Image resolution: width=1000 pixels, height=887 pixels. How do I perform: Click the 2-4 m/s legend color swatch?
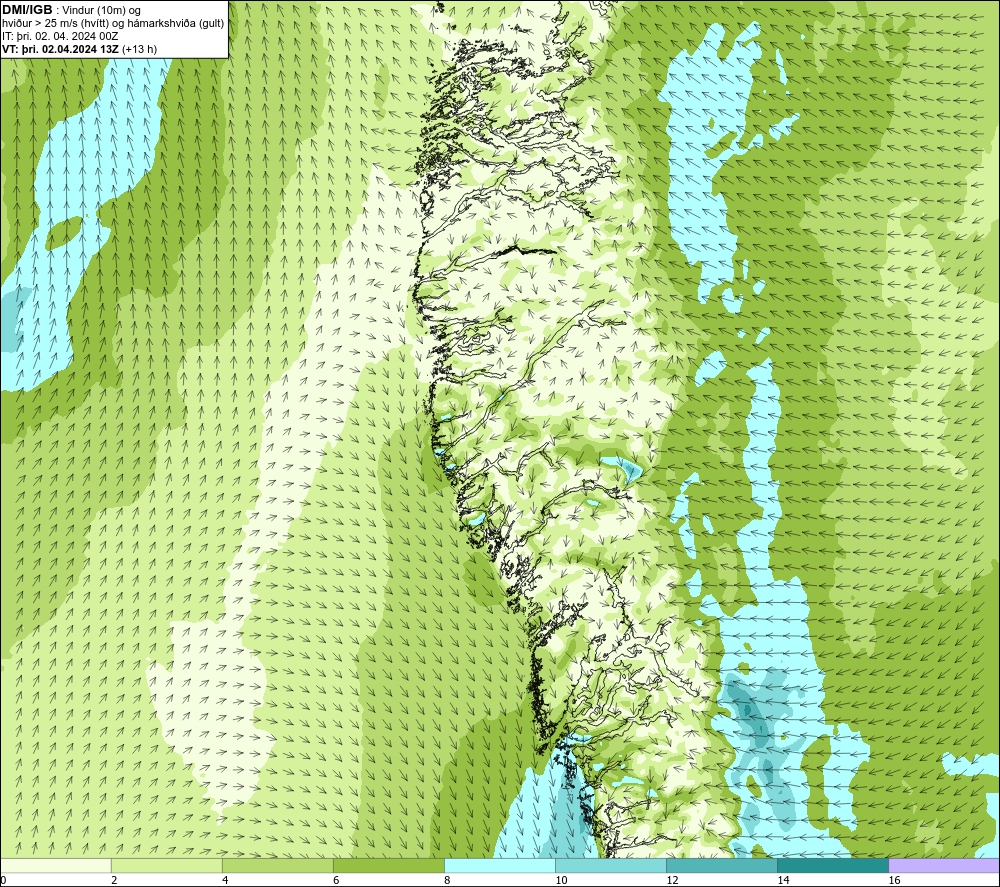tap(166, 866)
